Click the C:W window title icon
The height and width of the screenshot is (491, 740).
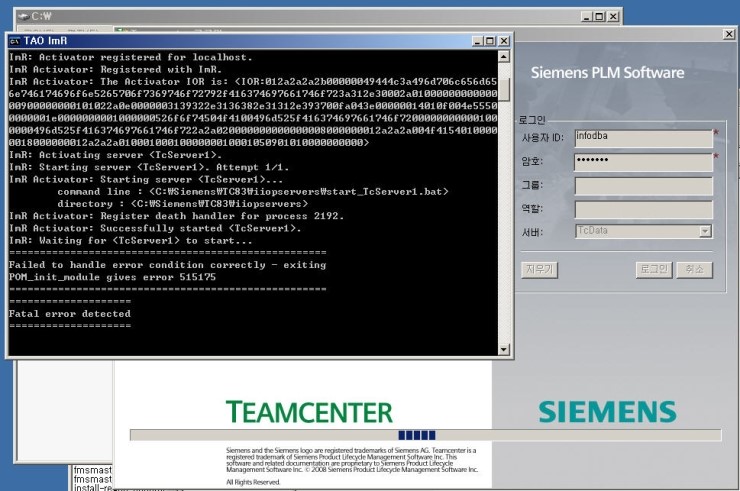click(24, 17)
